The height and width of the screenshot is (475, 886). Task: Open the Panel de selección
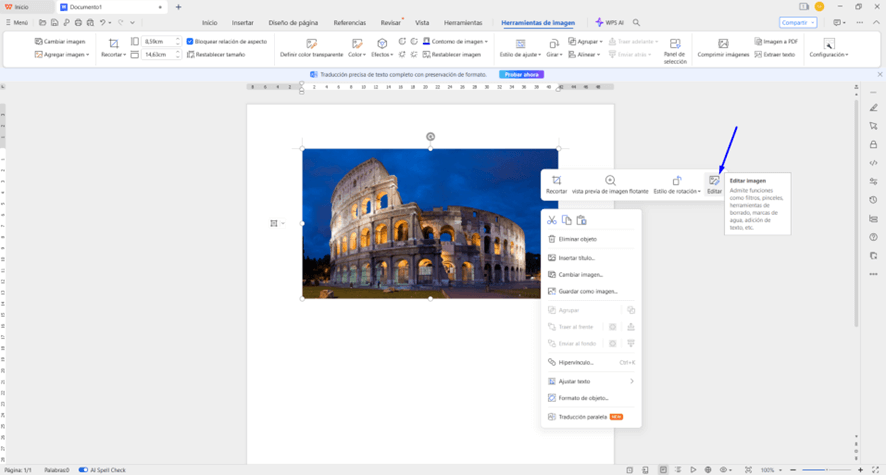pyautogui.click(x=675, y=48)
